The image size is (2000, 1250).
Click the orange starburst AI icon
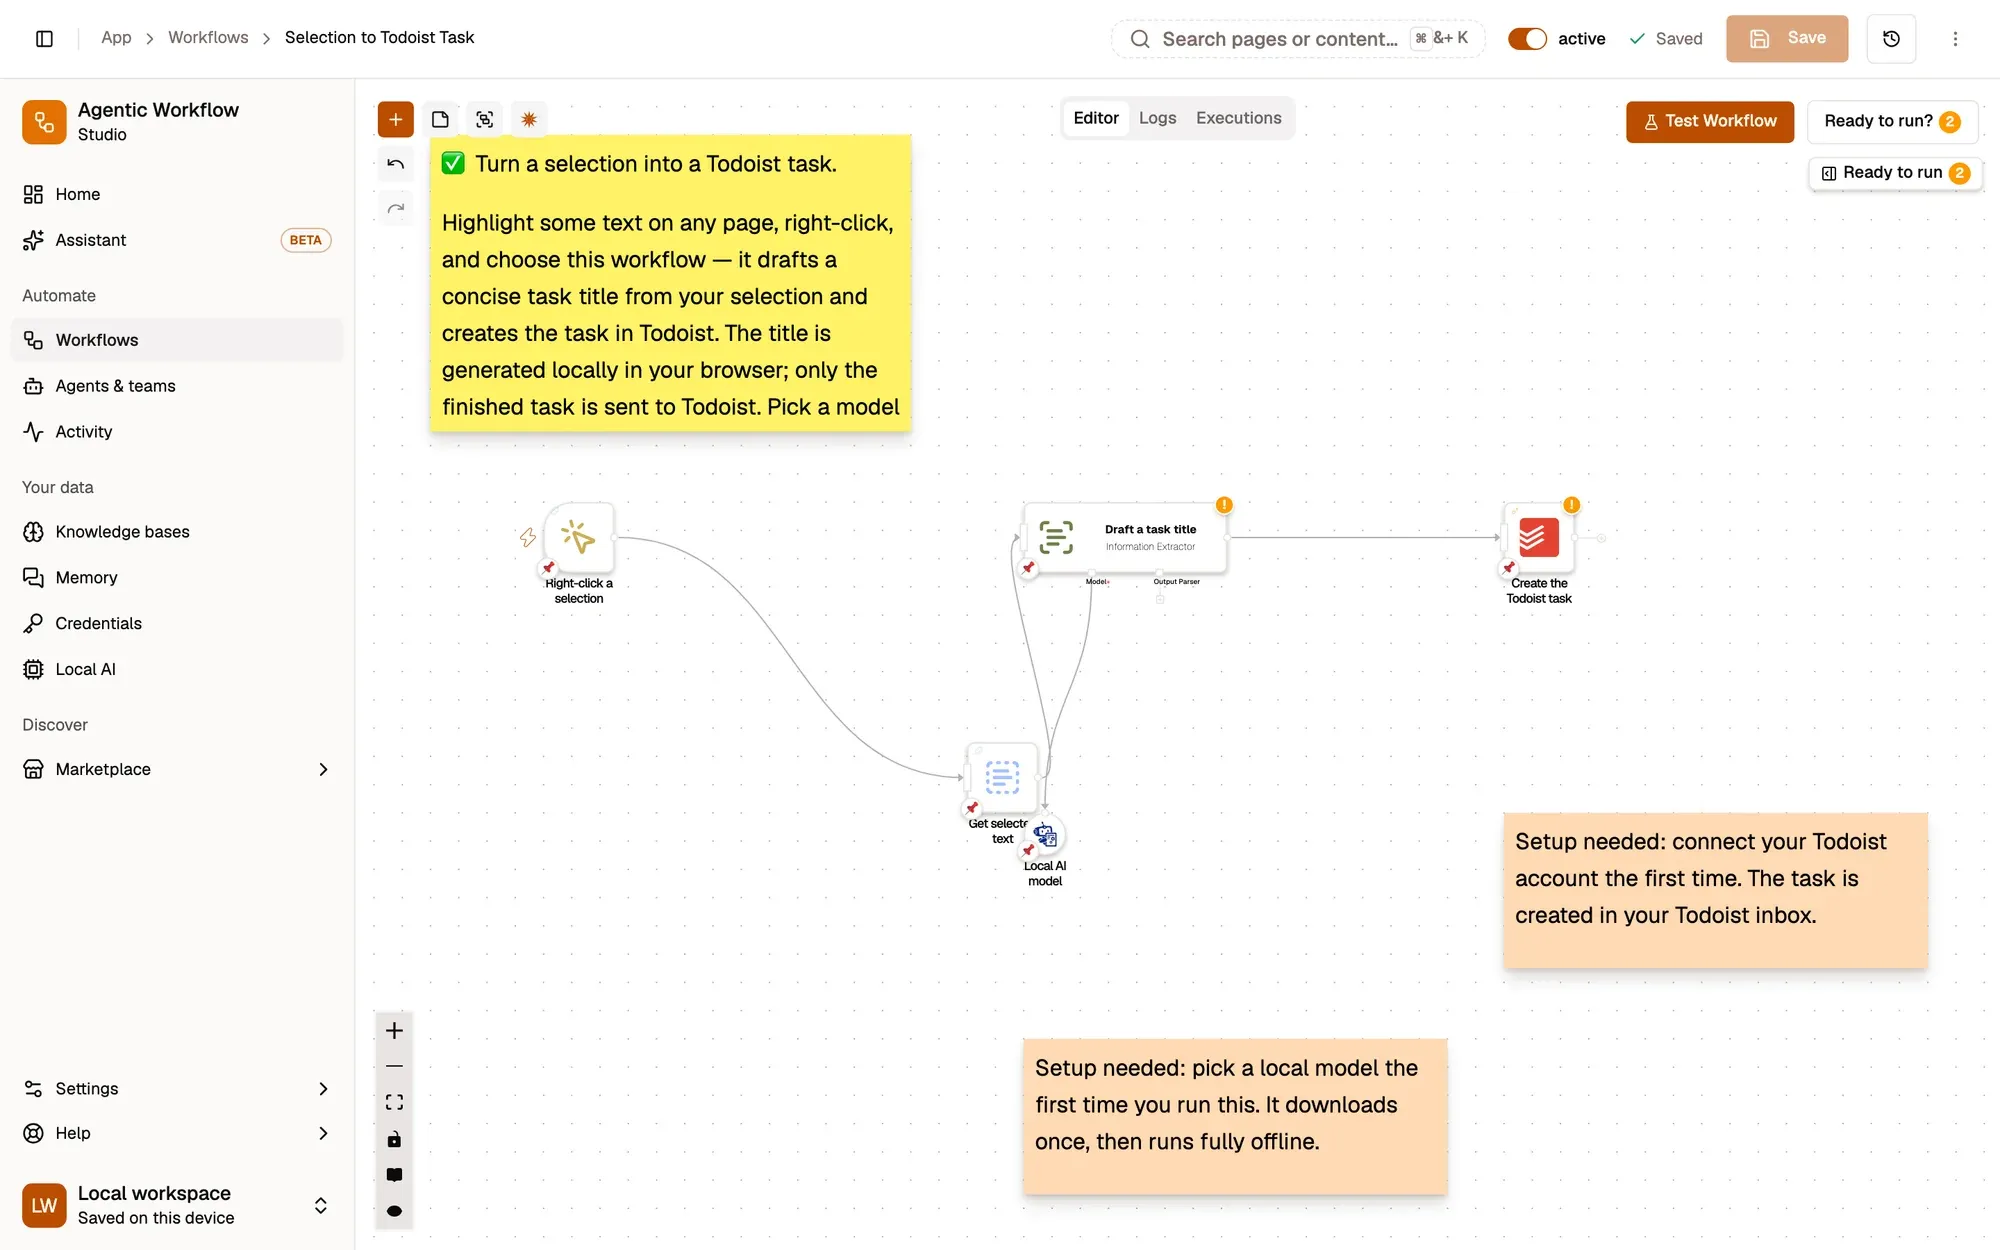click(x=529, y=120)
